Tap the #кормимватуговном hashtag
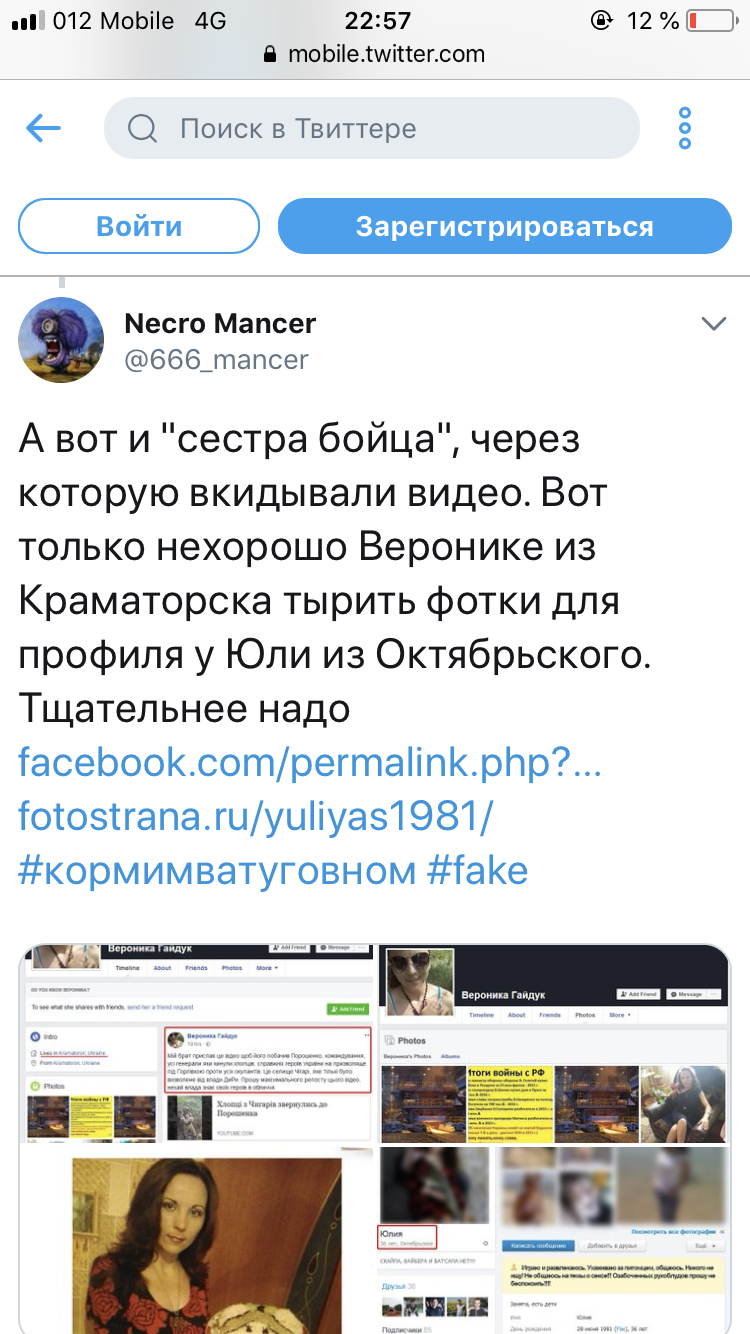This screenshot has height=1334, width=750. point(216,870)
